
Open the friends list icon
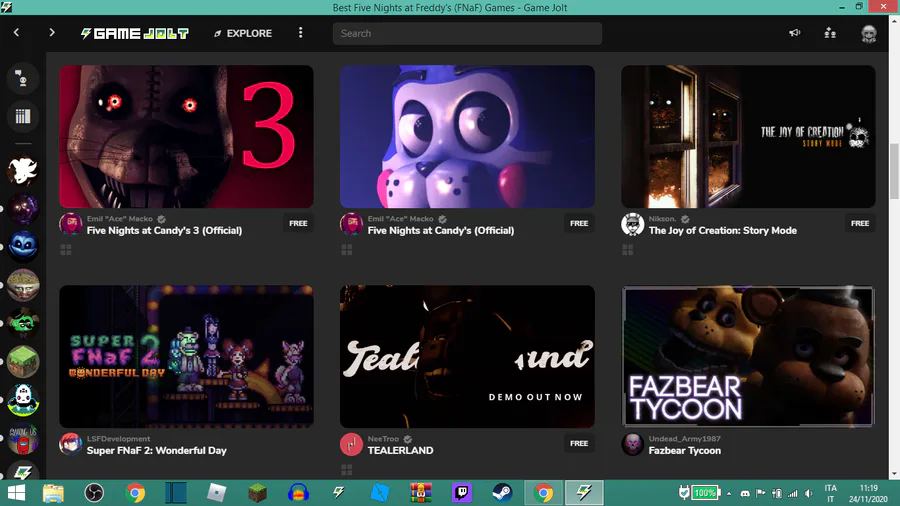click(x=830, y=33)
